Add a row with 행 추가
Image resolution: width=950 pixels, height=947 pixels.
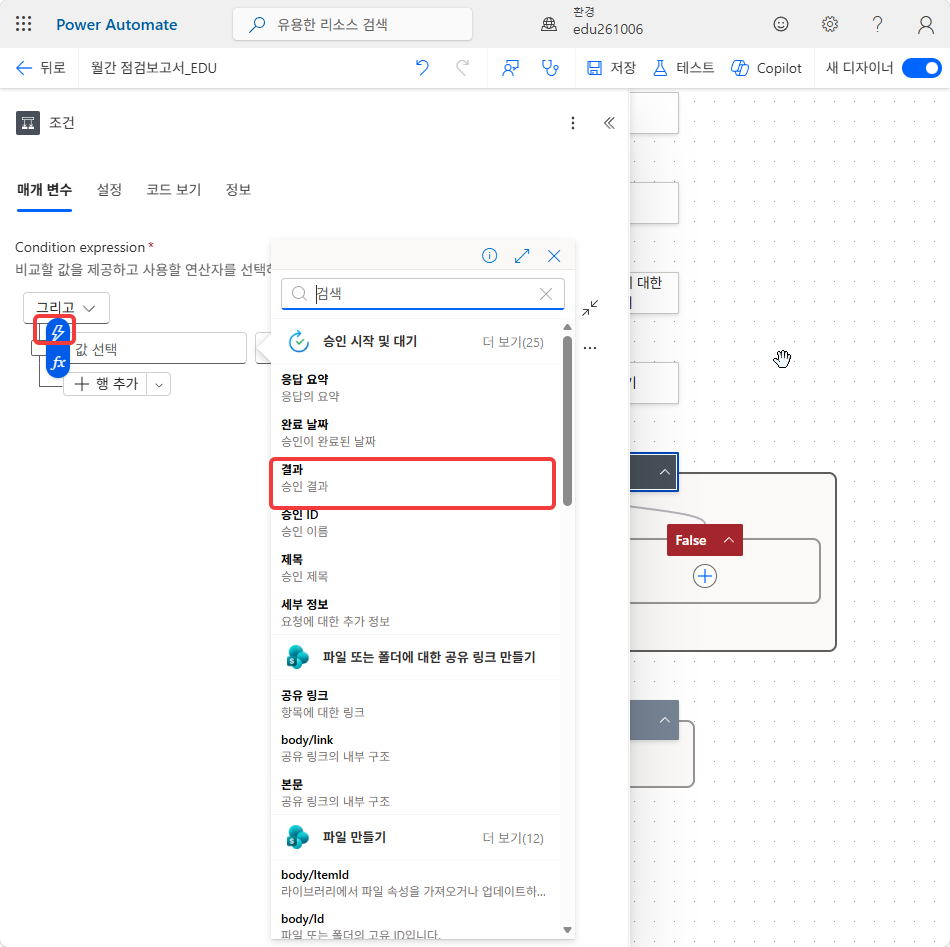[x=105, y=384]
